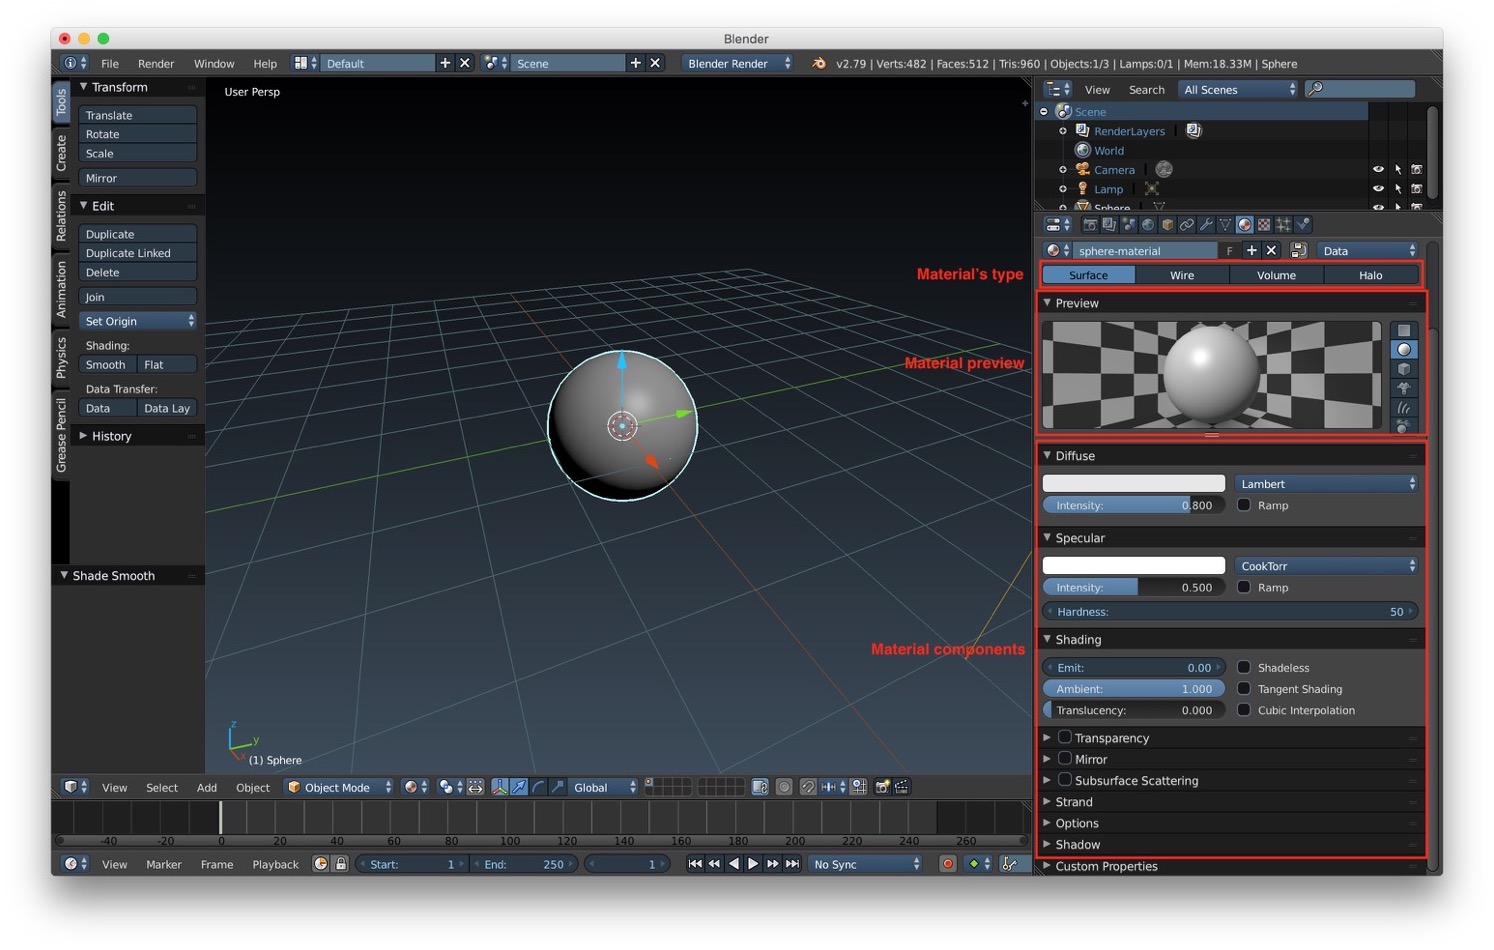Viewport: 1494px width, 950px height.
Task: Open the Scene properties icon tab
Action: (1129, 225)
